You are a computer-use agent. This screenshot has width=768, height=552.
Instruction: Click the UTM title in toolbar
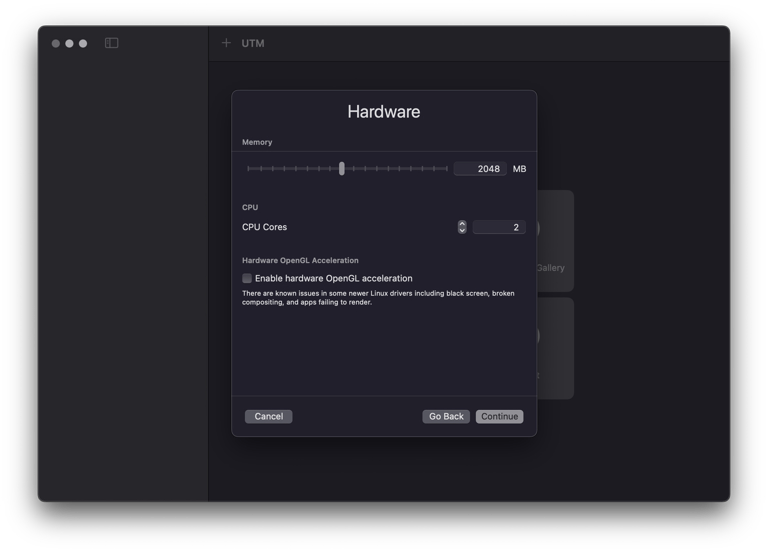[x=253, y=43]
